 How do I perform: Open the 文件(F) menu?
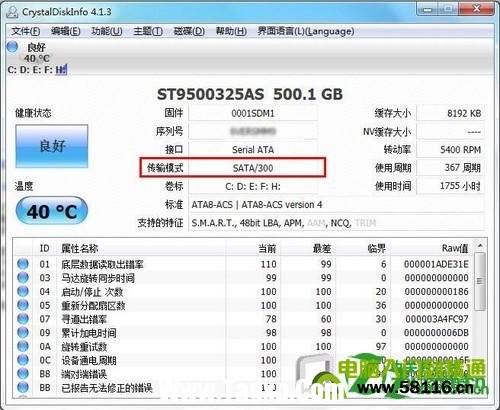[26, 31]
